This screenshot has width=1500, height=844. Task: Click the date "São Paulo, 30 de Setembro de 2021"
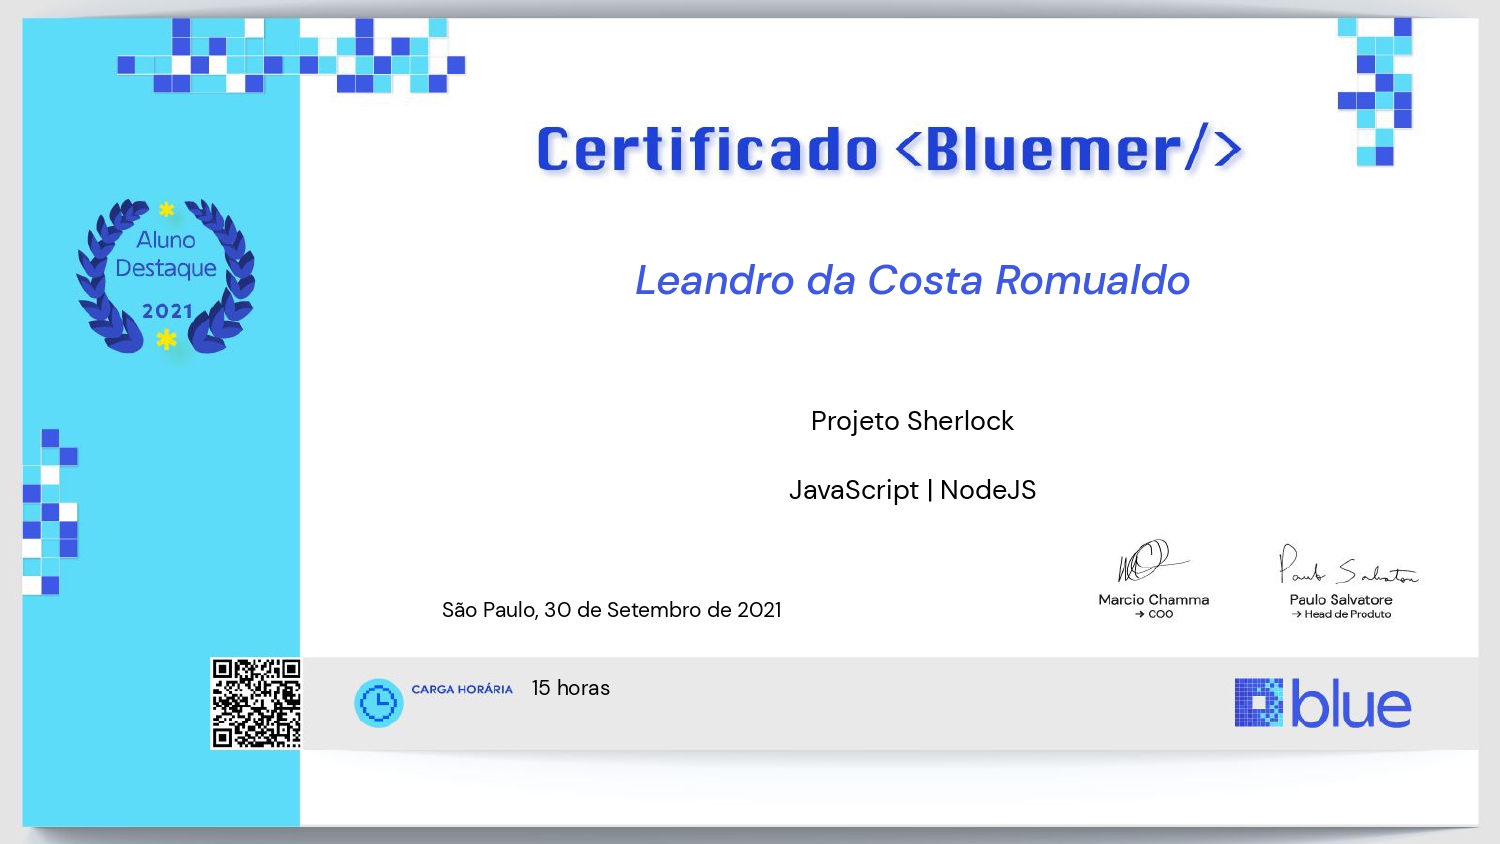pos(612,610)
